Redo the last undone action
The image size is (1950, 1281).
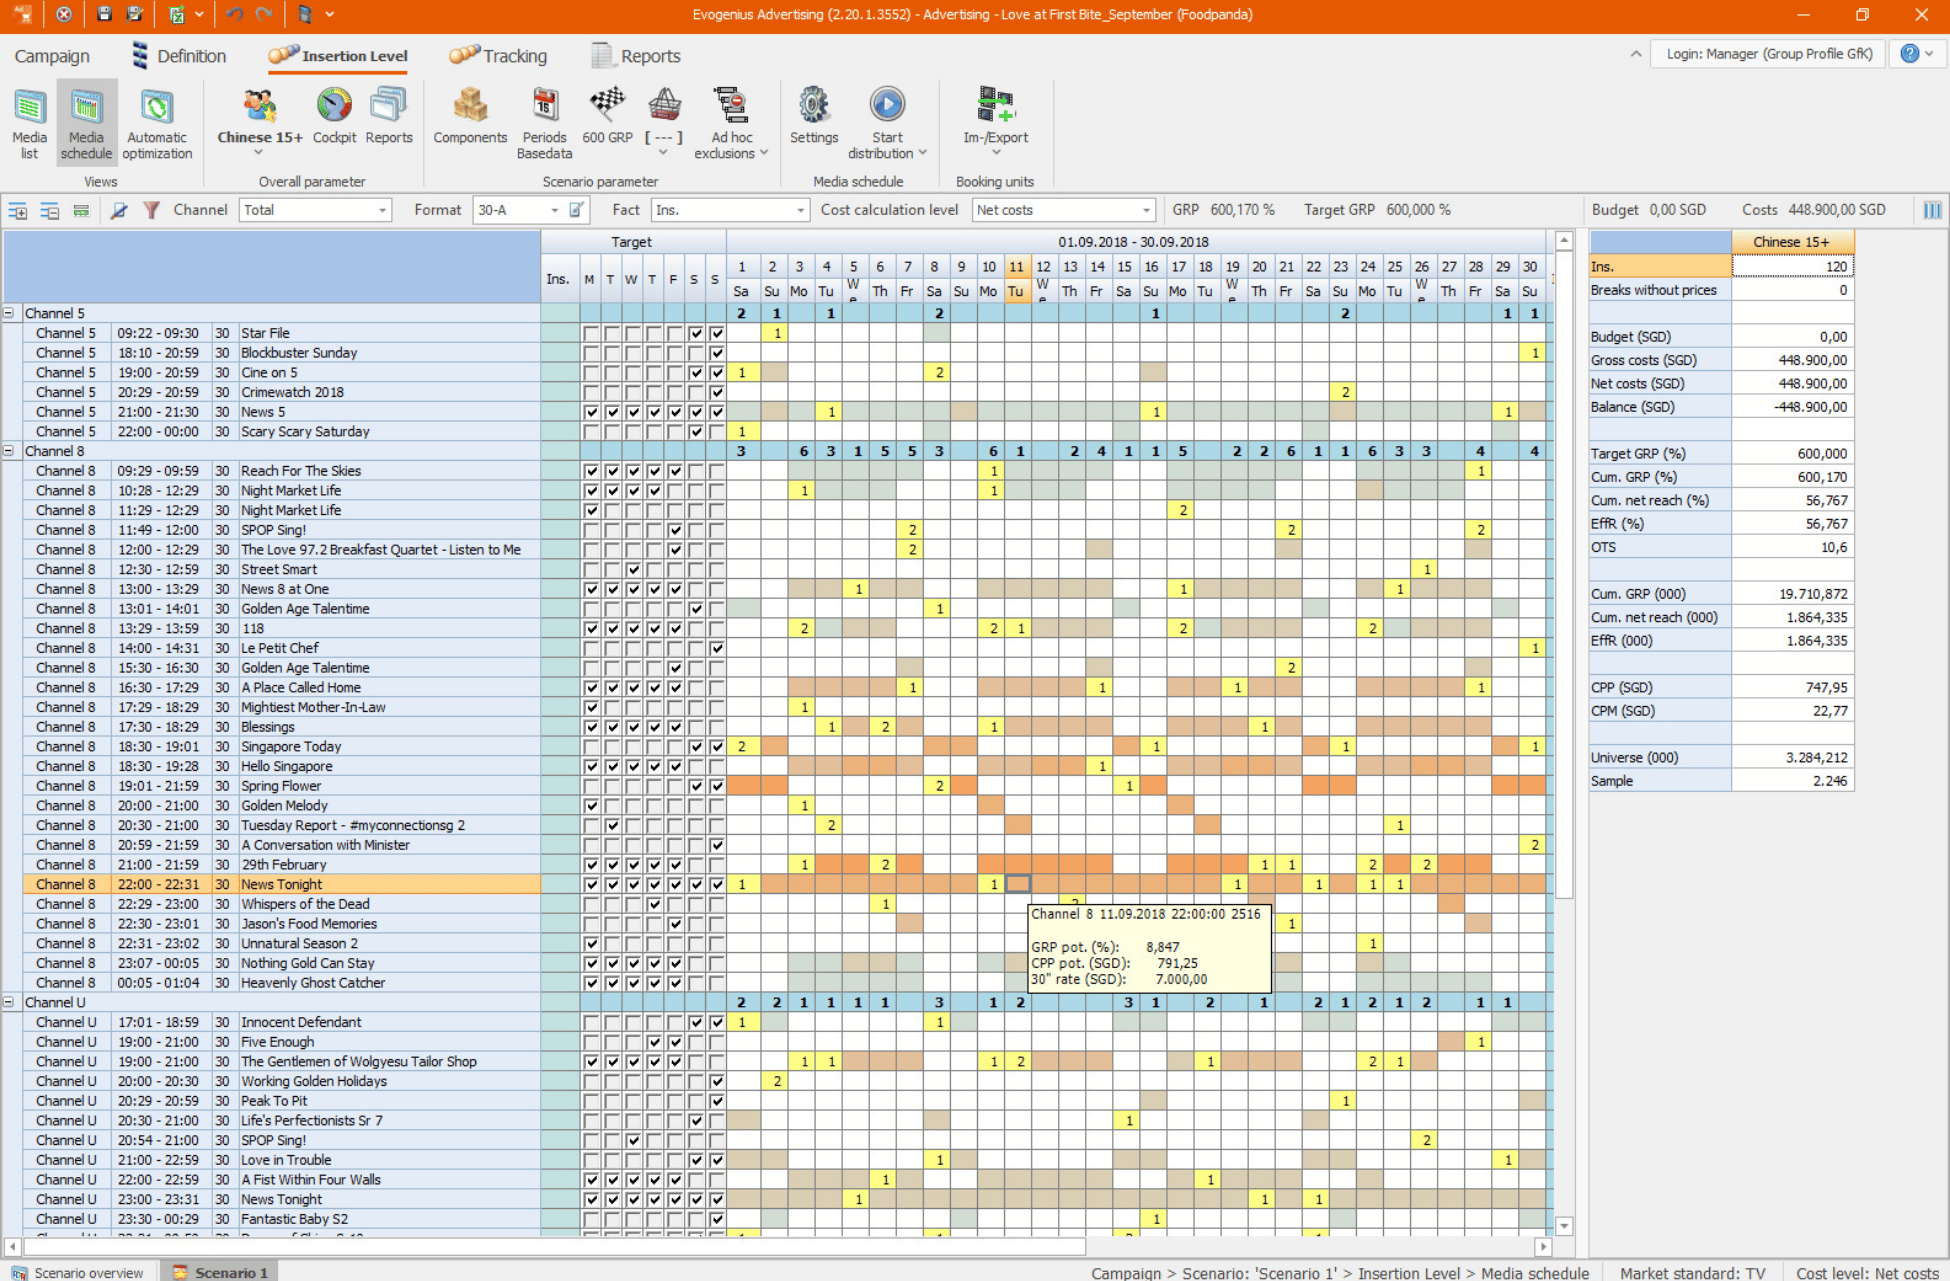(x=264, y=15)
